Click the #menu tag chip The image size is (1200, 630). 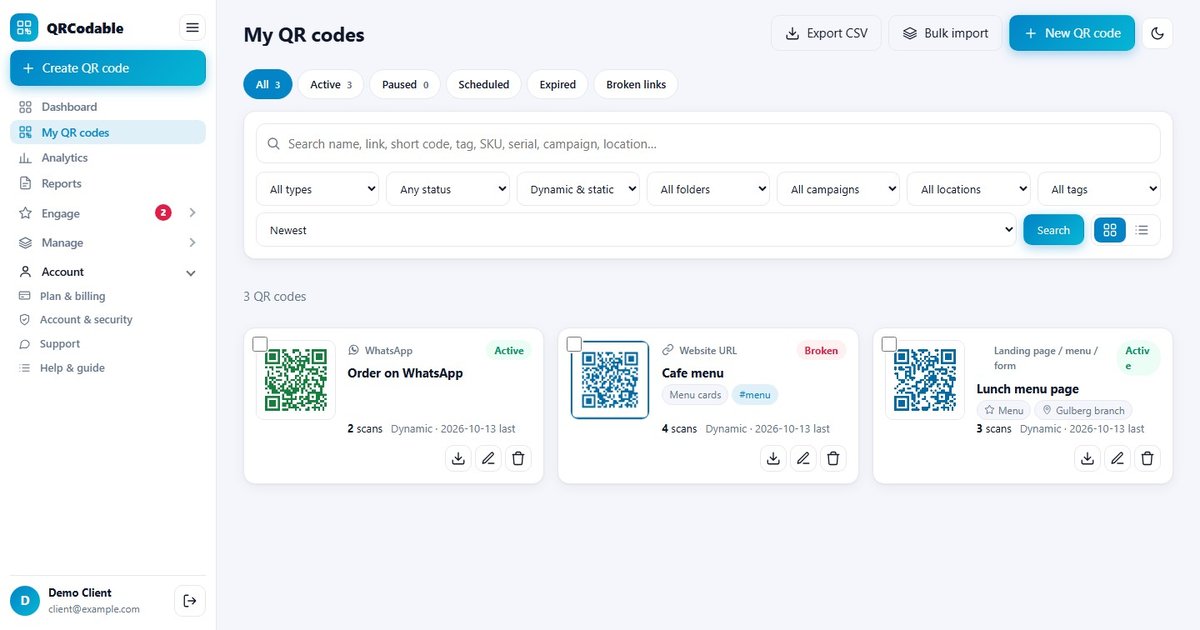(x=755, y=395)
